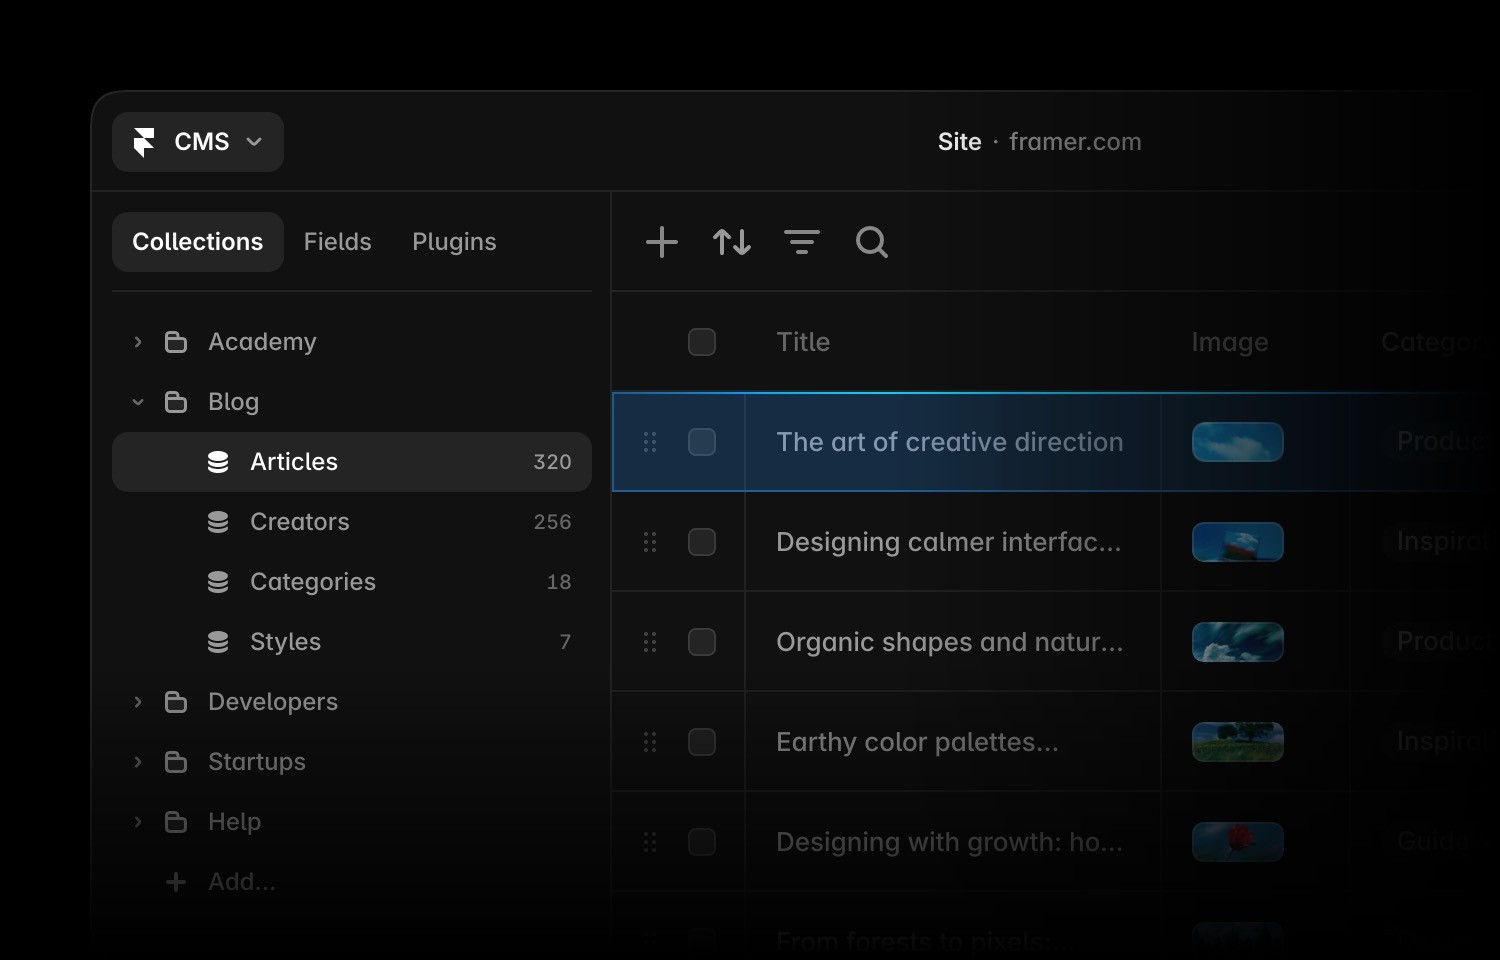Image resolution: width=1500 pixels, height=960 pixels.
Task: Click the Creators count 256
Action: click(552, 522)
